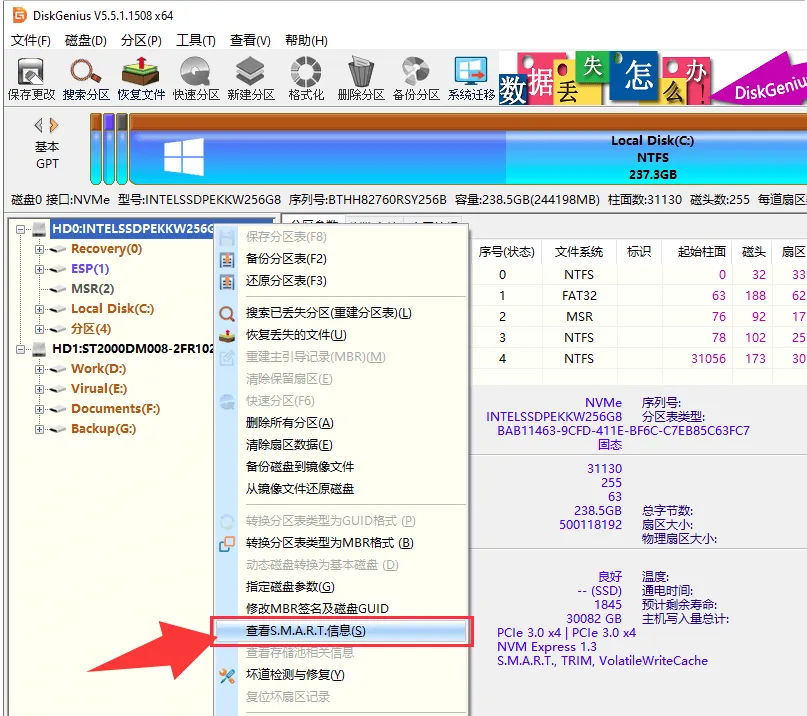807x716 pixels.
Task: Click the 序号(状态) column header
Action: pyautogui.click(x=506, y=252)
